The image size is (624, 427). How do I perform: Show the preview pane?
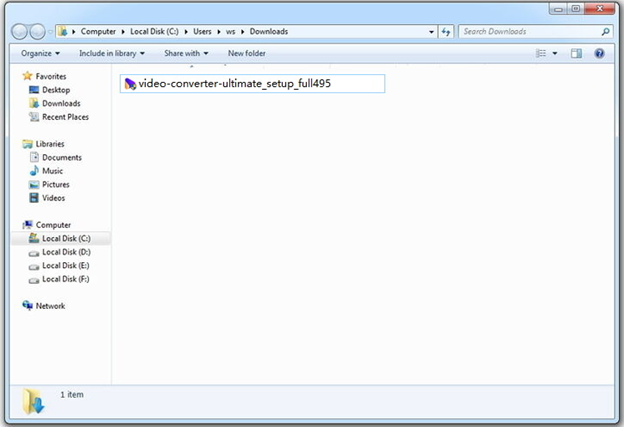pyautogui.click(x=576, y=53)
